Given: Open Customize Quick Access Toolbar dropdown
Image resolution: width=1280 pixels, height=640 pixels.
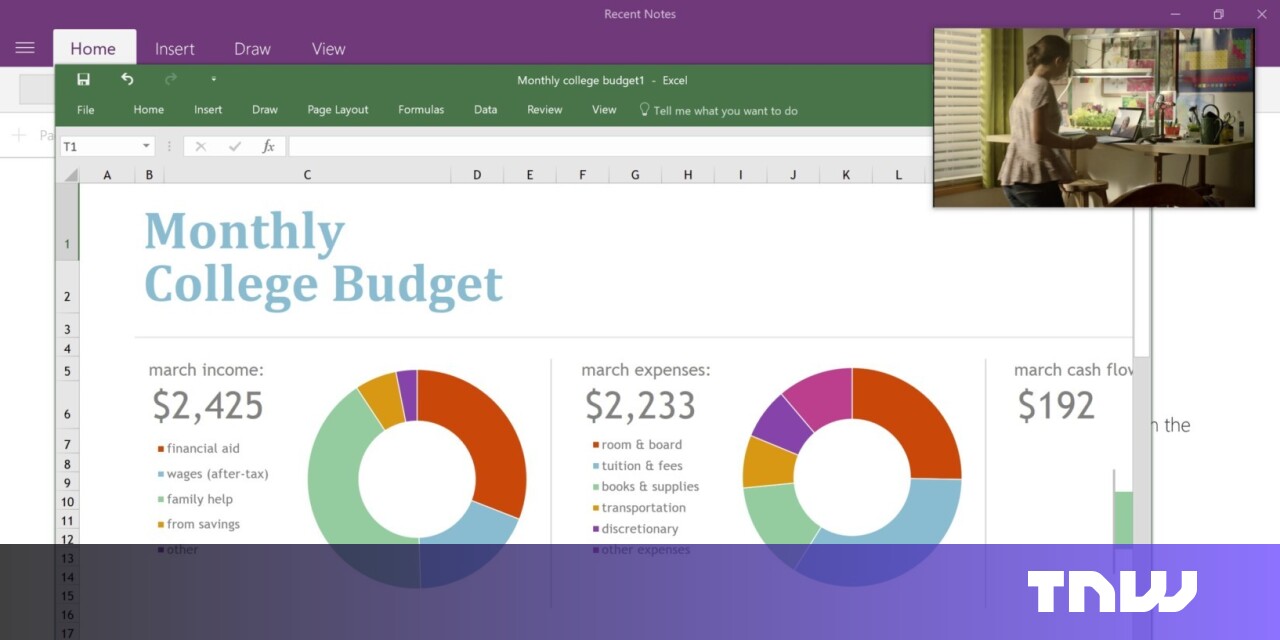Looking at the screenshot, I should pyautogui.click(x=213, y=80).
